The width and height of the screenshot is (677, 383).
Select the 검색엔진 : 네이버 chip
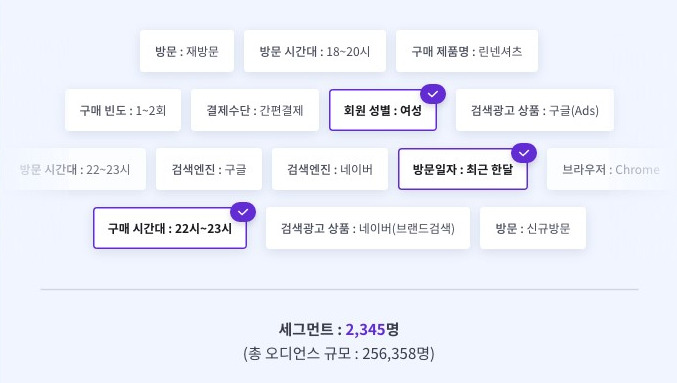tap(330, 169)
